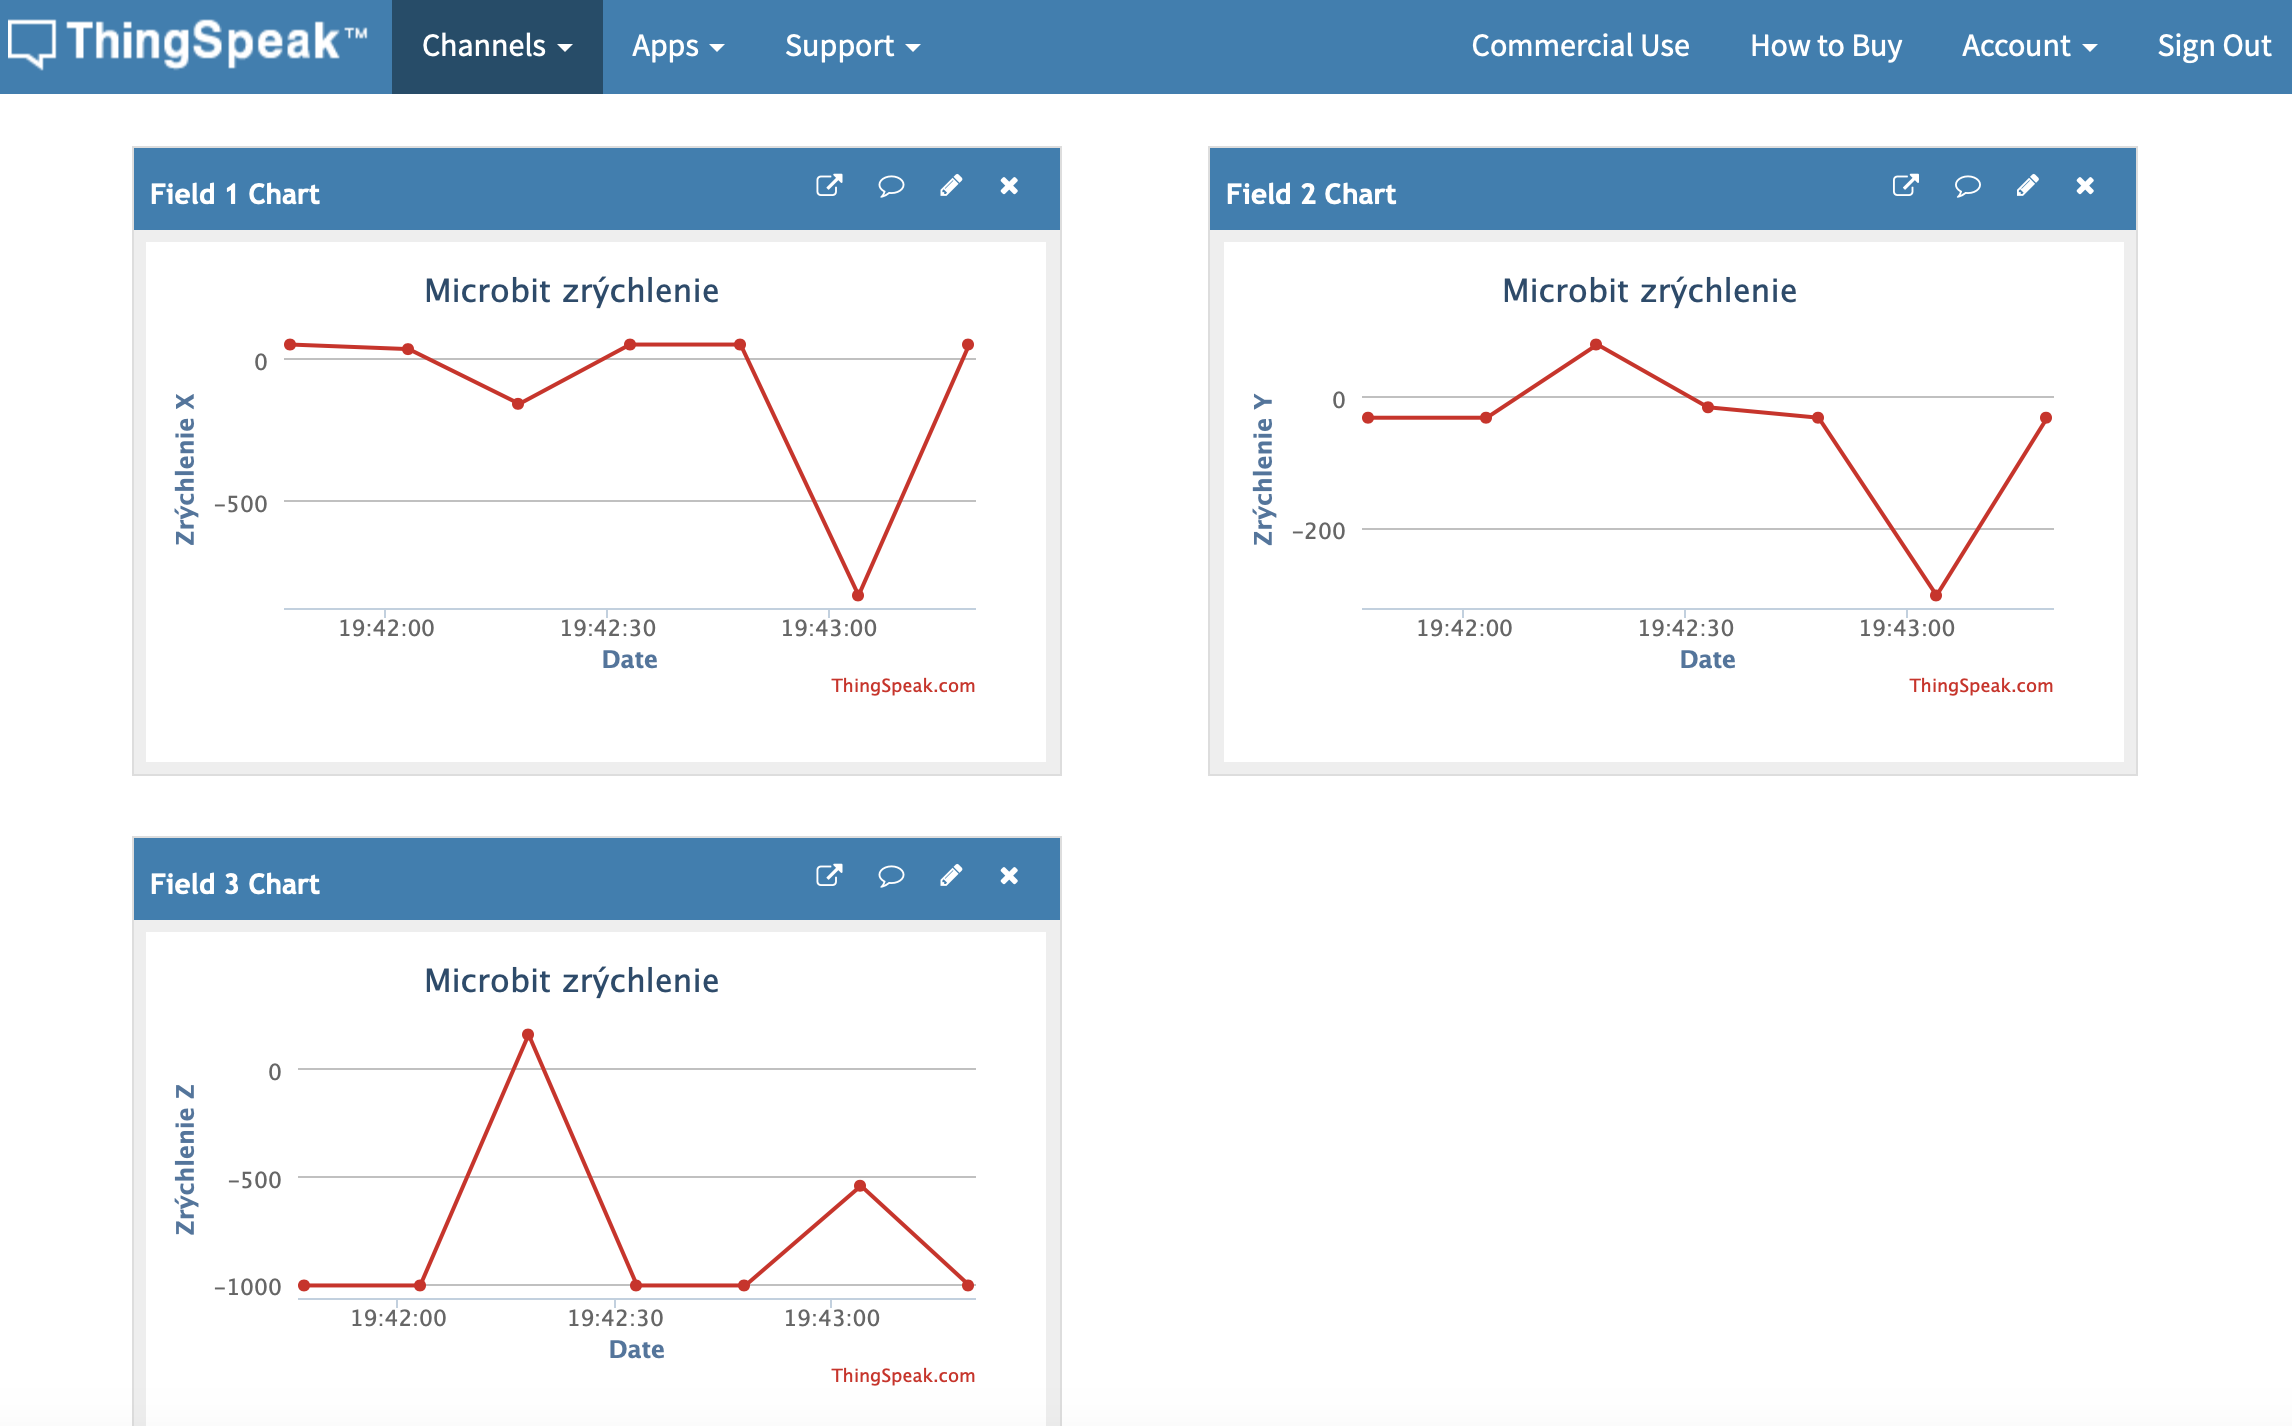Screen dimensions: 2292x1426
Task: Expand the Channels dropdown menu
Action: point(497,46)
